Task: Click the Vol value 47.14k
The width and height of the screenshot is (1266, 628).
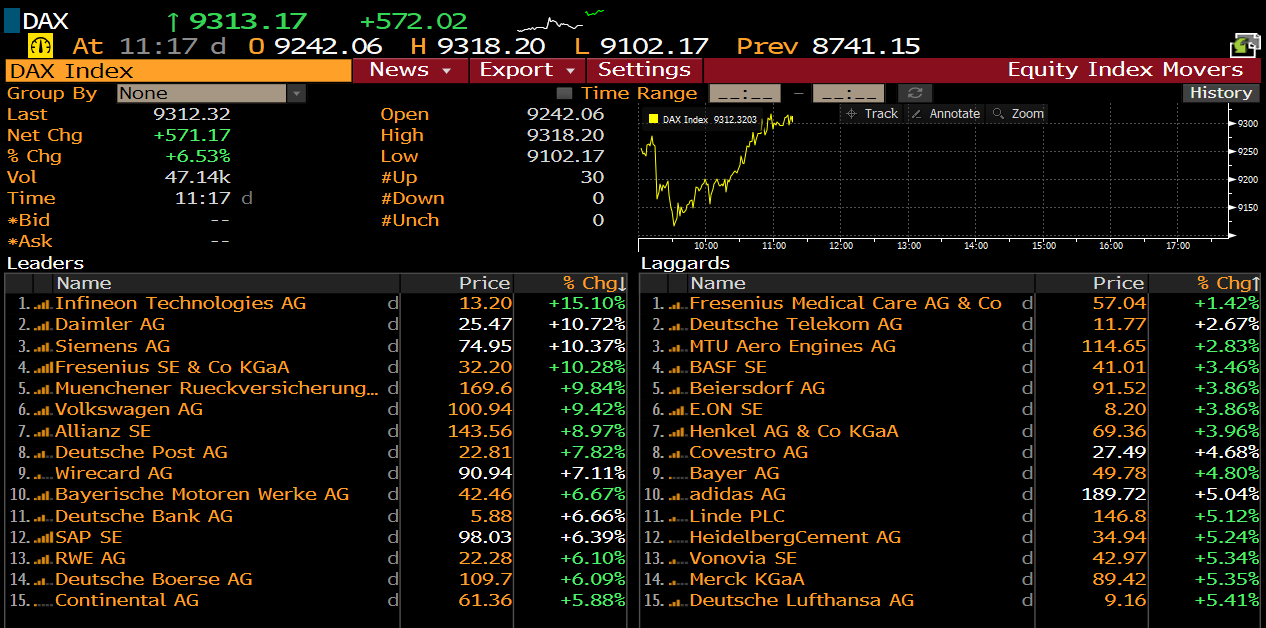Action: click(198, 178)
